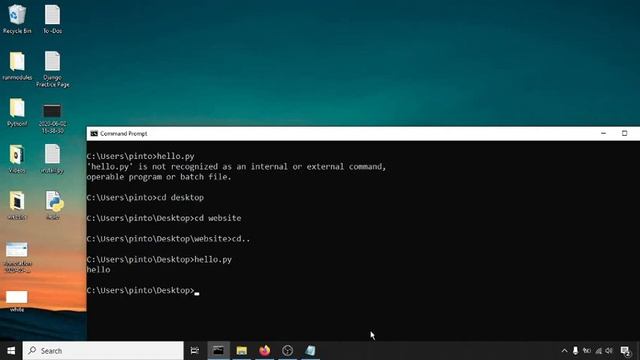Select the Django Practice Page file icon
The width and height of the screenshot is (640, 360).
click(x=52, y=69)
